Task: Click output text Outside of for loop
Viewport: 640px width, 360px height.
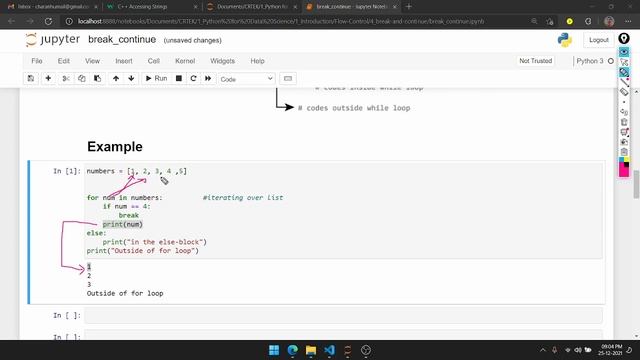Action: (x=125, y=293)
